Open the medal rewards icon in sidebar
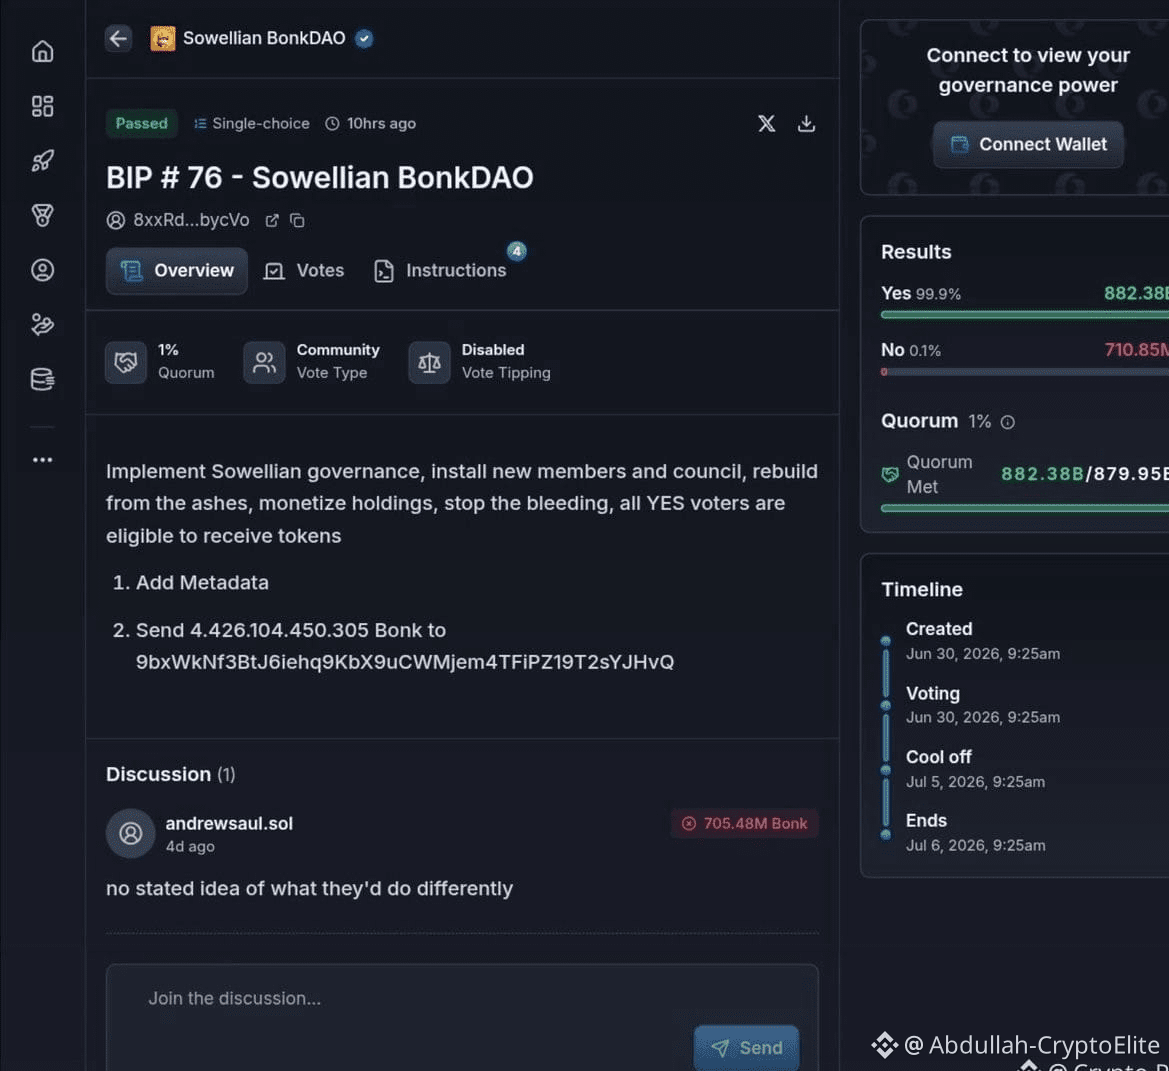1169x1071 pixels. (42, 215)
